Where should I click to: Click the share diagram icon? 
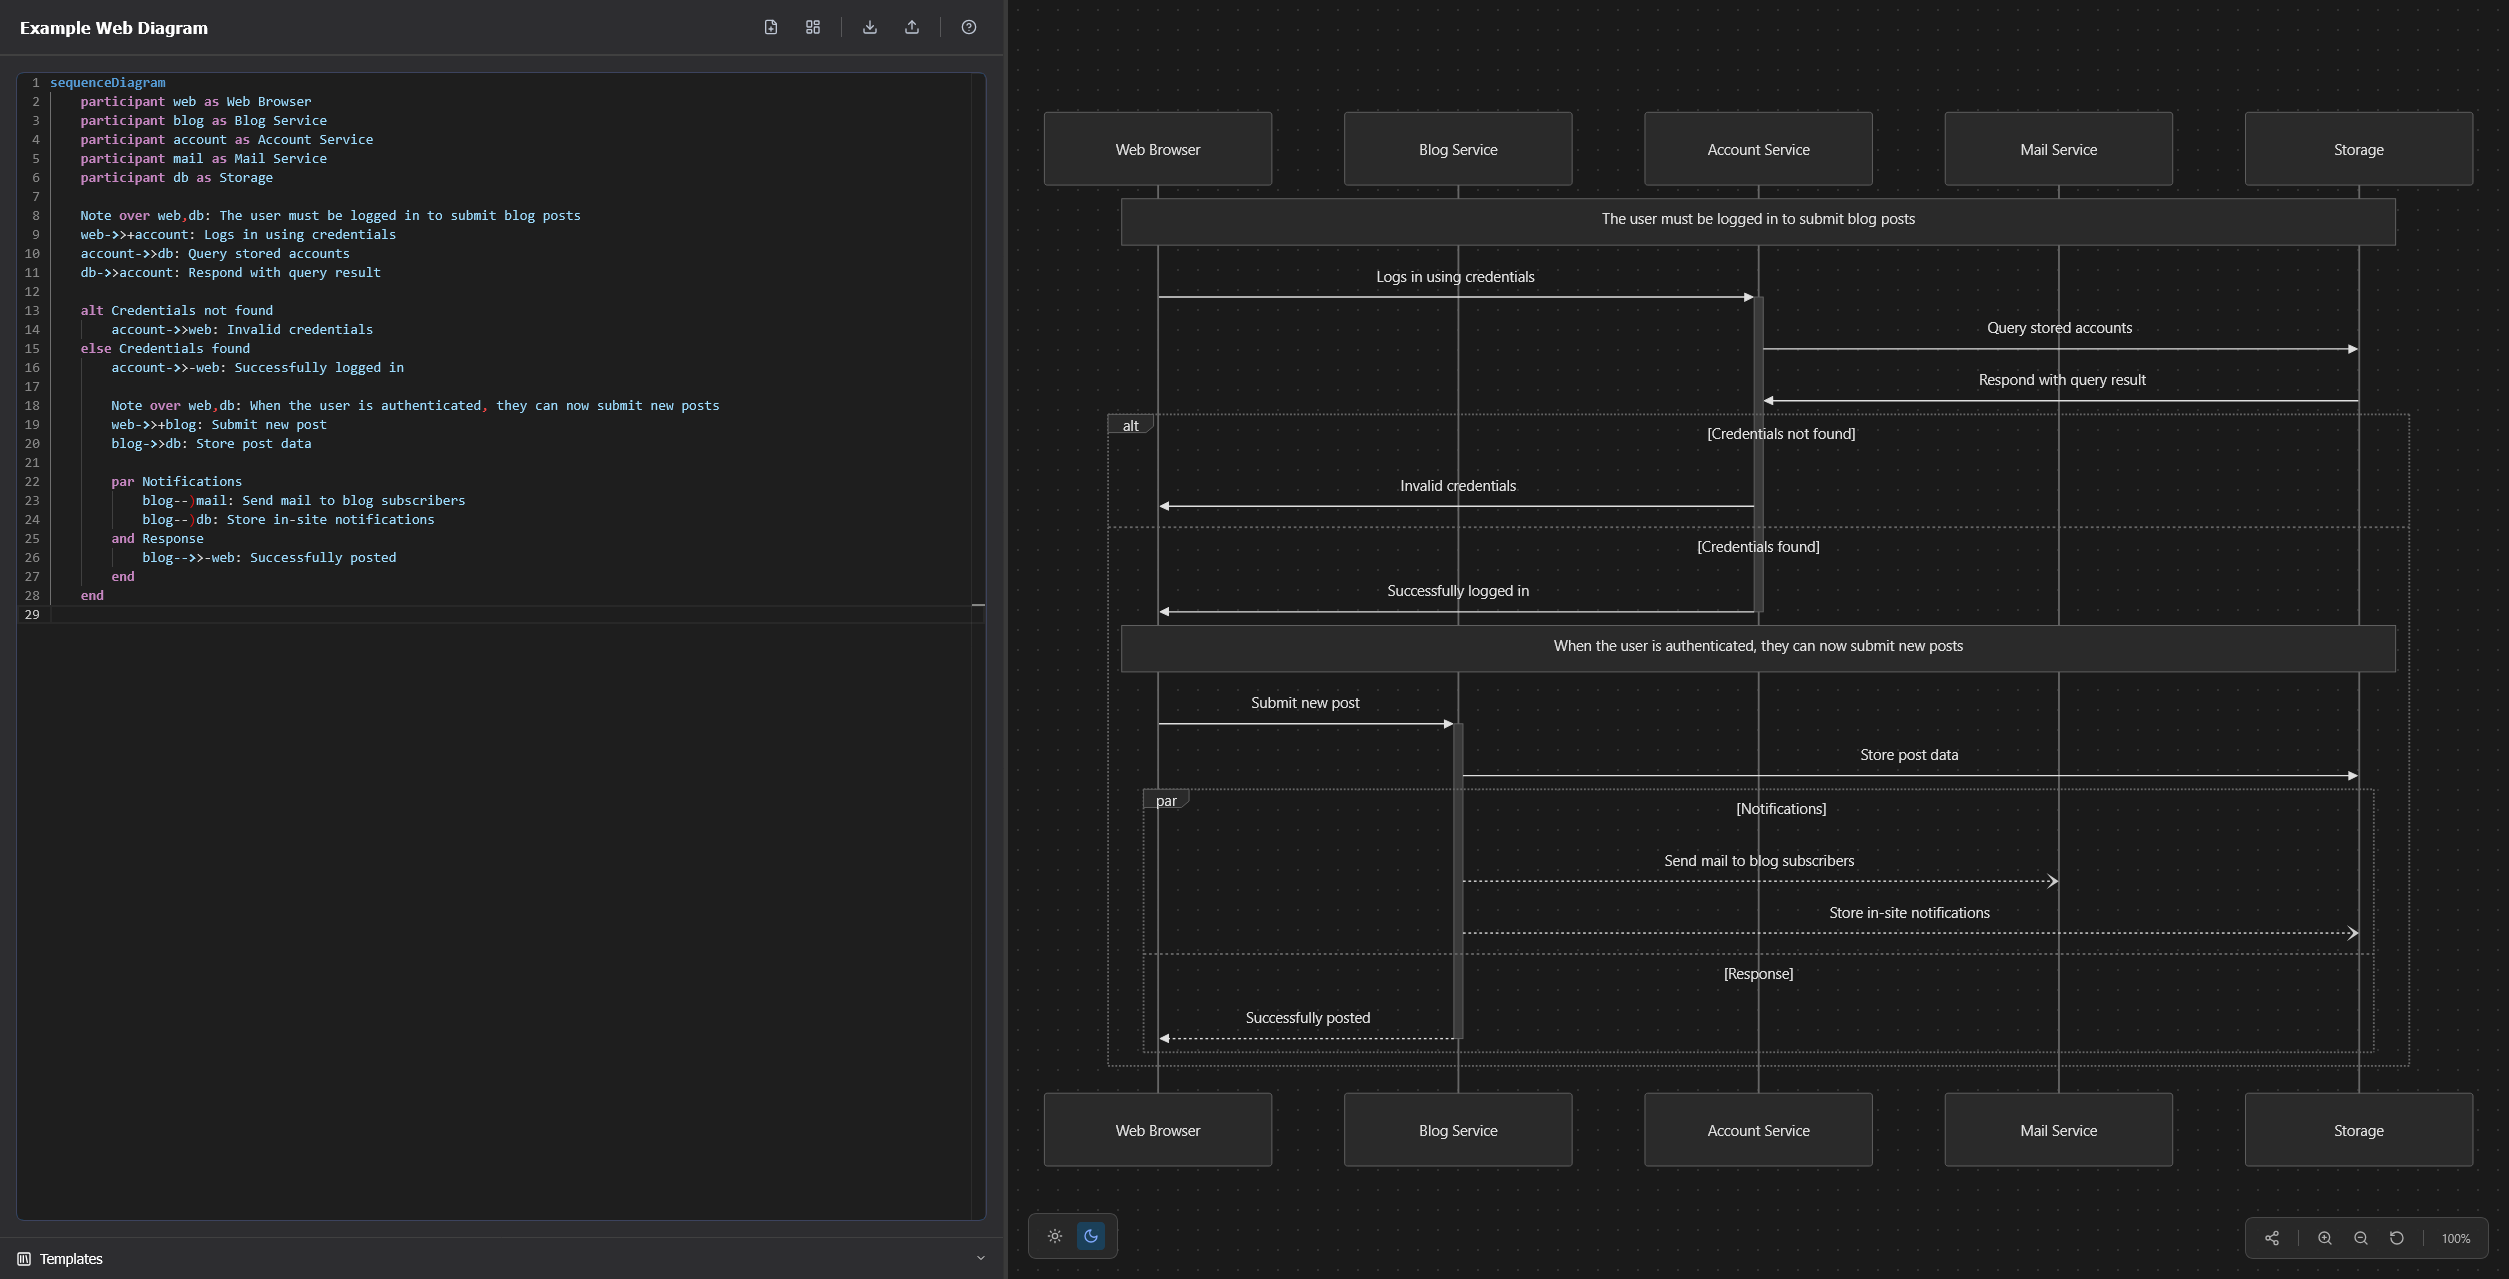[x=2272, y=1238]
